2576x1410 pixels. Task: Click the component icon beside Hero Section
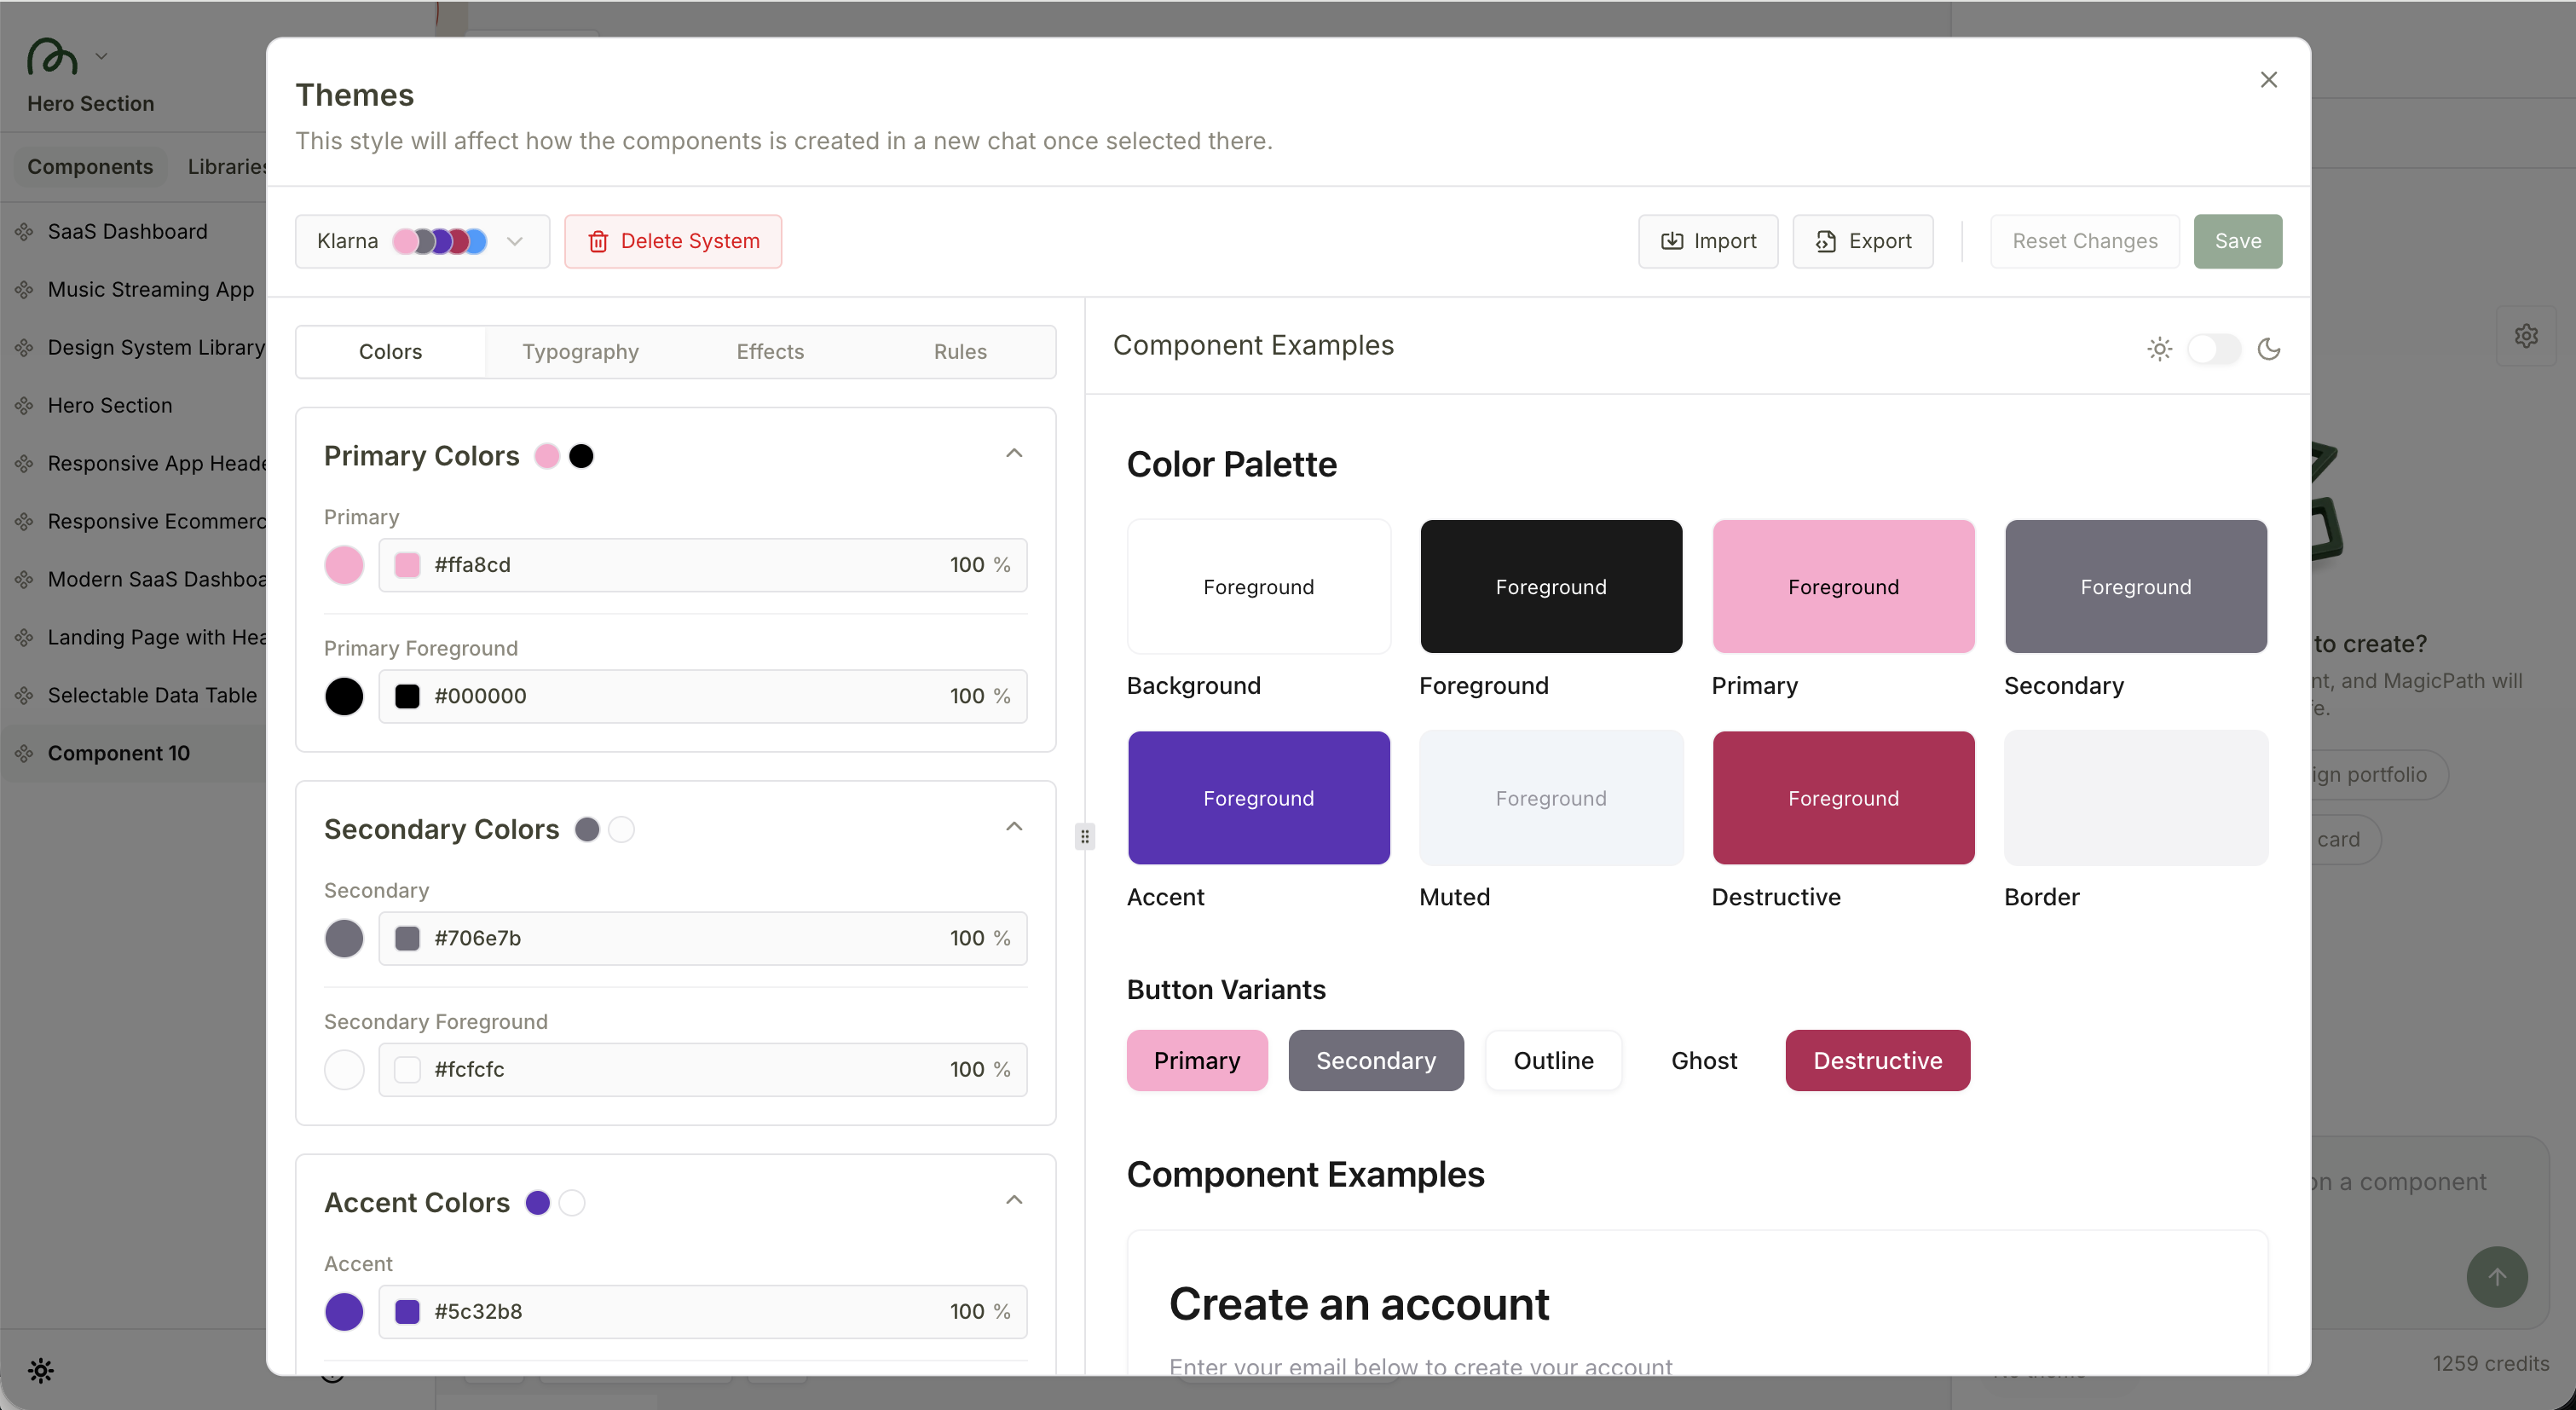tap(24, 405)
